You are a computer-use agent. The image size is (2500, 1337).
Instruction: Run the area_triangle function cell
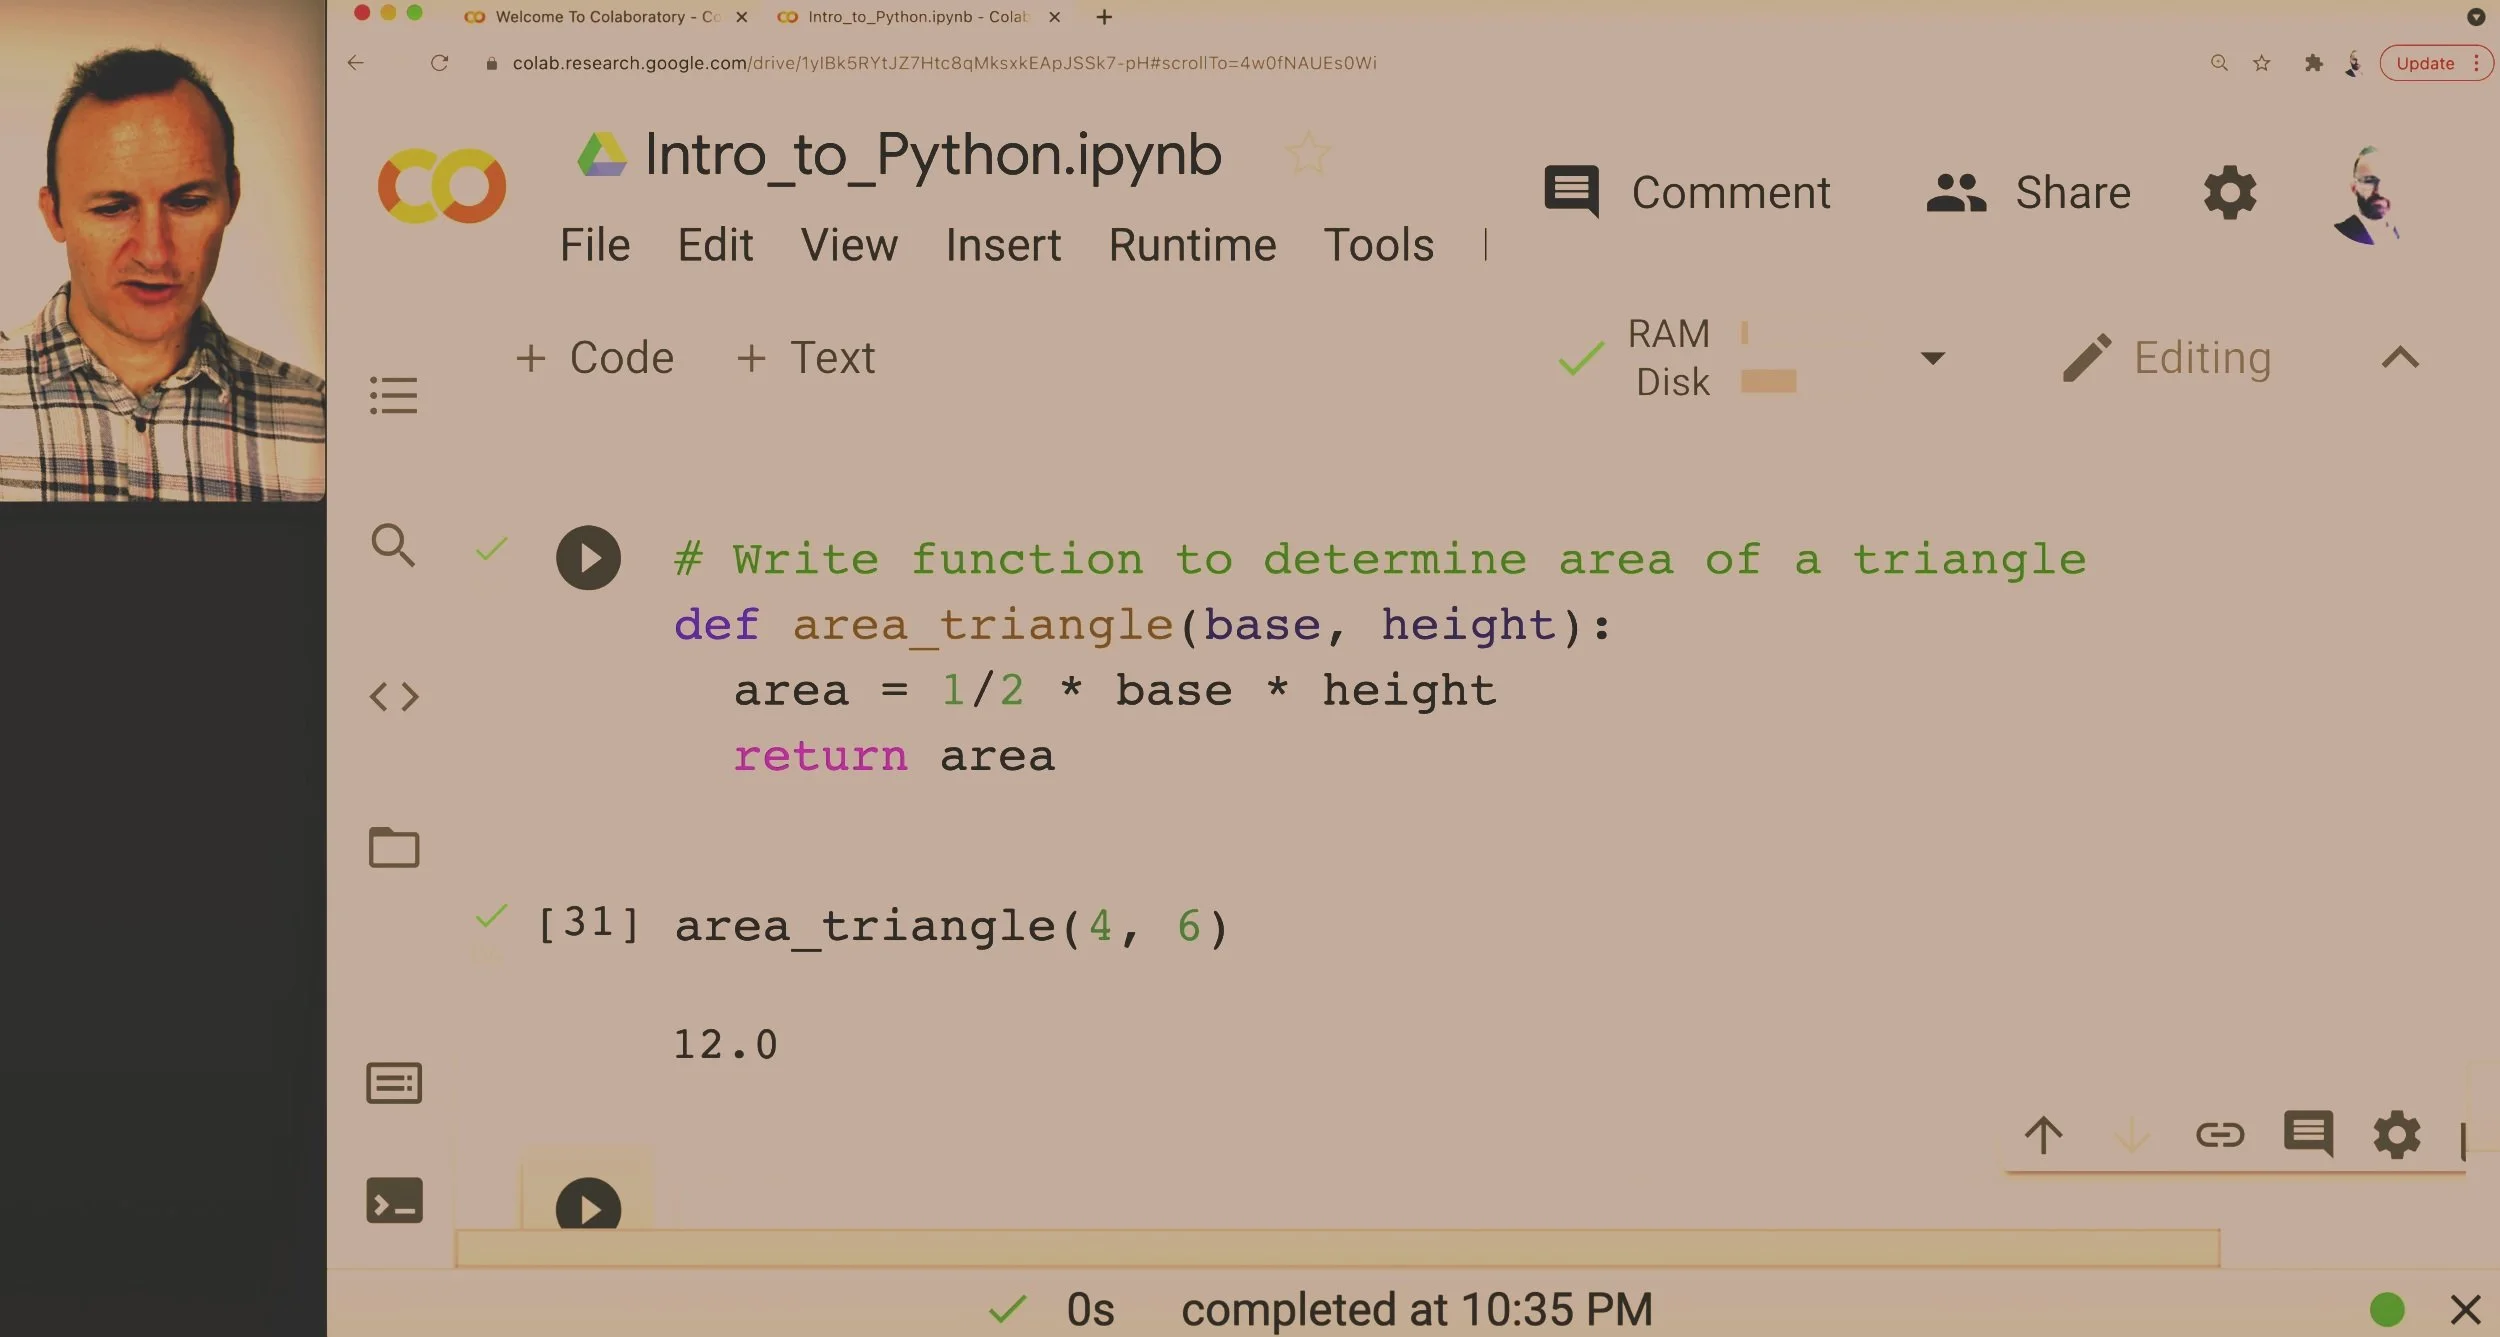point(588,558)
